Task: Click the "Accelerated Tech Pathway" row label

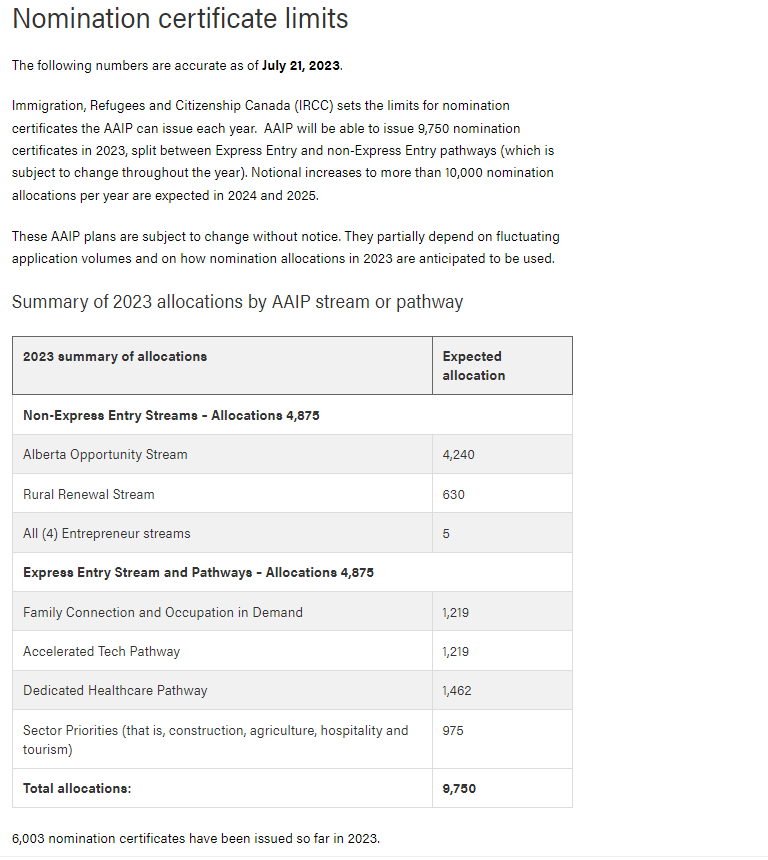Action: (102, 652)
